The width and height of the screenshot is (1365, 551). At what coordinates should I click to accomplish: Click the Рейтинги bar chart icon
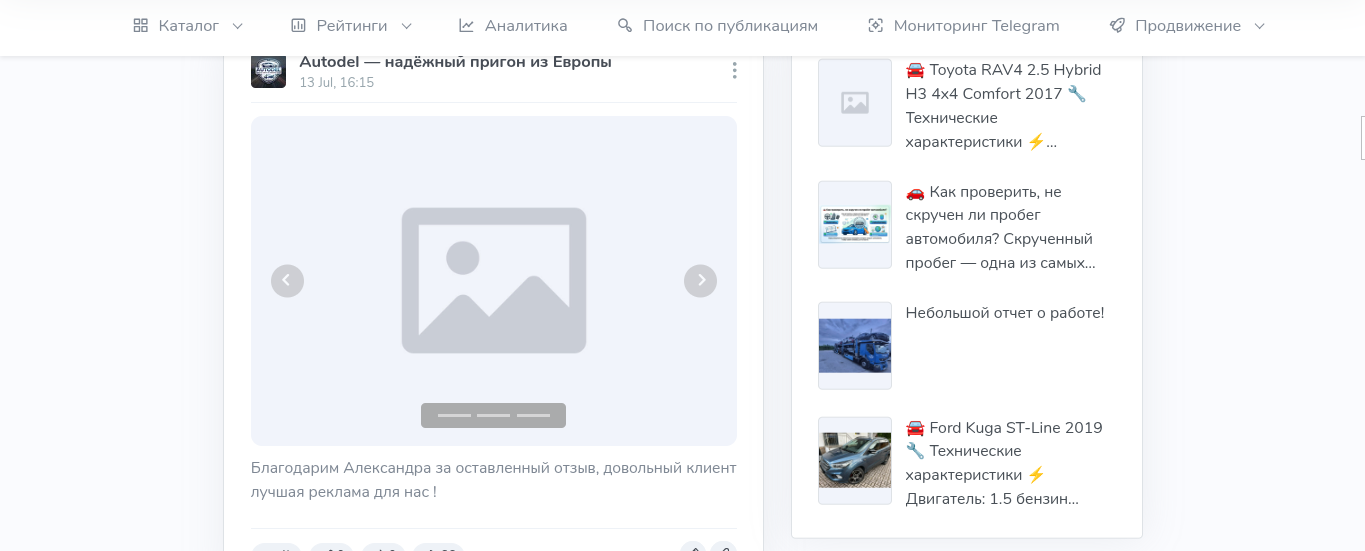[x=298, y=26]
